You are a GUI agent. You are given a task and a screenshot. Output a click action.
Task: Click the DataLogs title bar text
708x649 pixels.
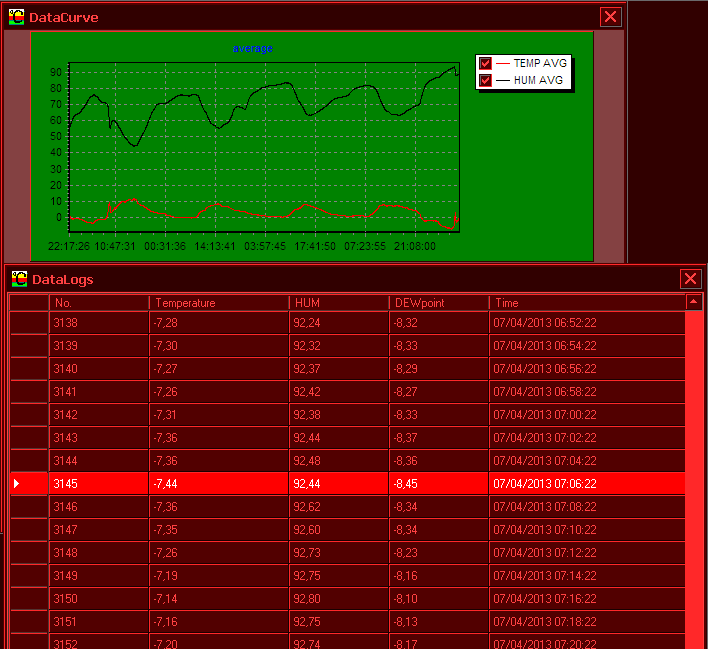coord(63,280)
